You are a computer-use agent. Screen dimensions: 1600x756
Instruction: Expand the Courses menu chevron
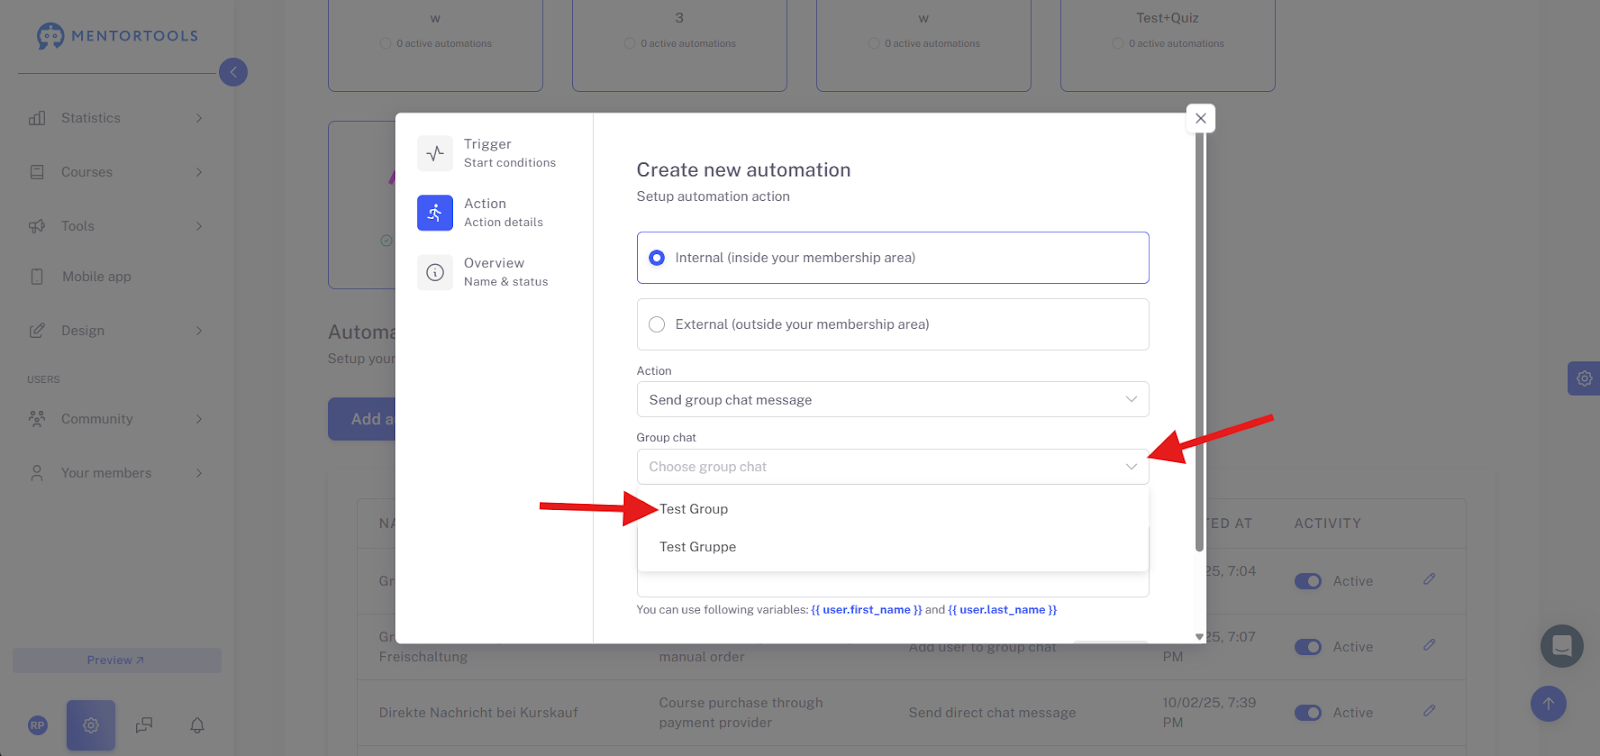[x=199, y=172]
